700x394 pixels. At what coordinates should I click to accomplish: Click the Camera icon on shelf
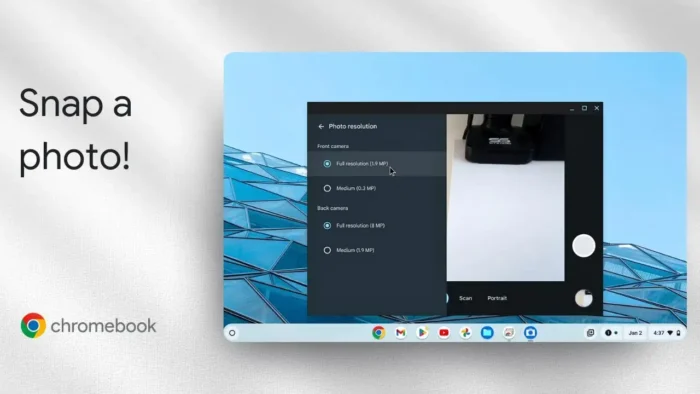pos(530,333)
